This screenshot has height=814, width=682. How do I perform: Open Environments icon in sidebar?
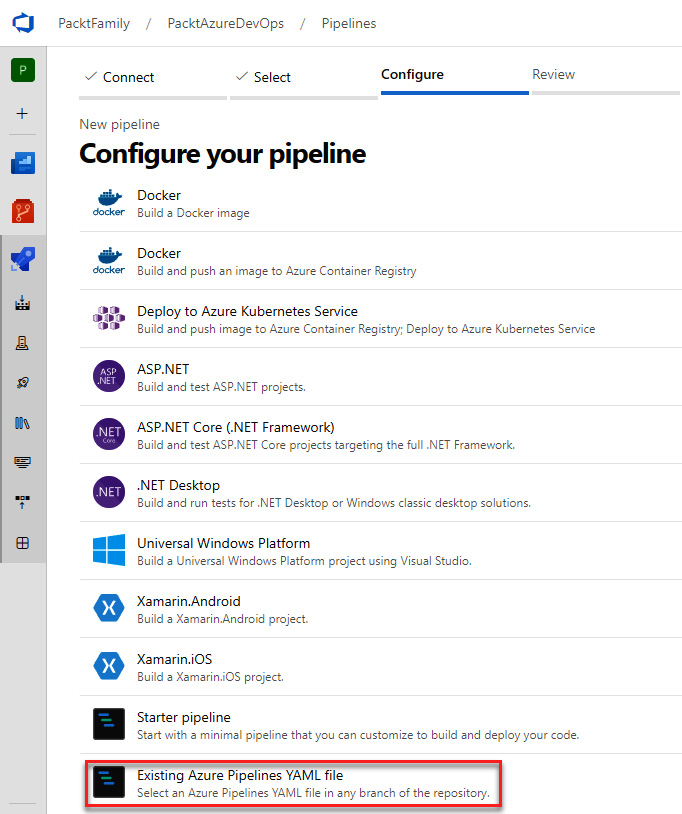(22, 343)
